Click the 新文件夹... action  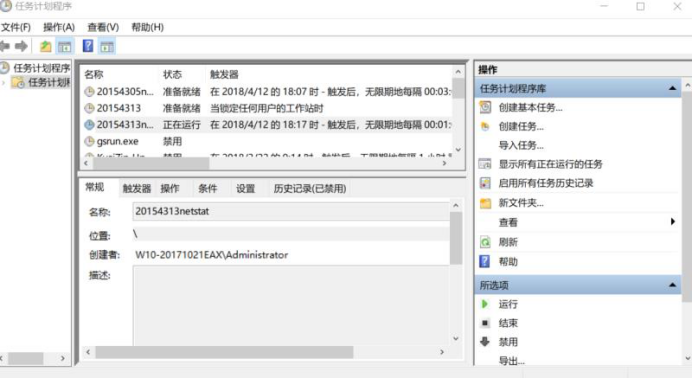[521, 202]
